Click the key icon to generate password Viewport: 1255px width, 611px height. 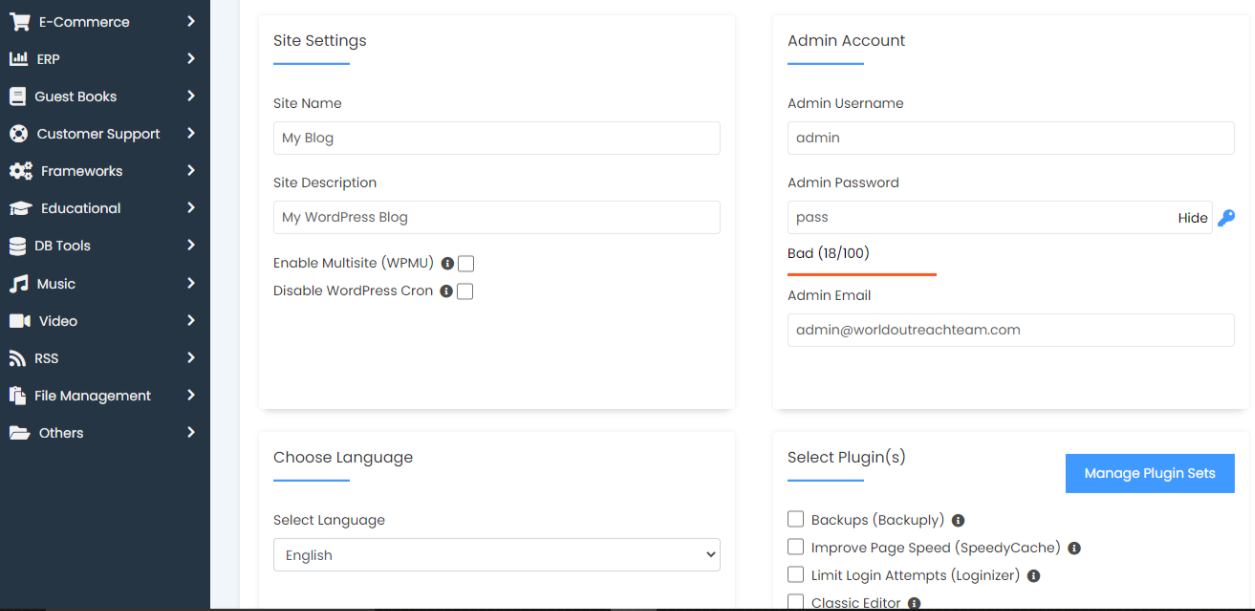tap(1226, 218)
